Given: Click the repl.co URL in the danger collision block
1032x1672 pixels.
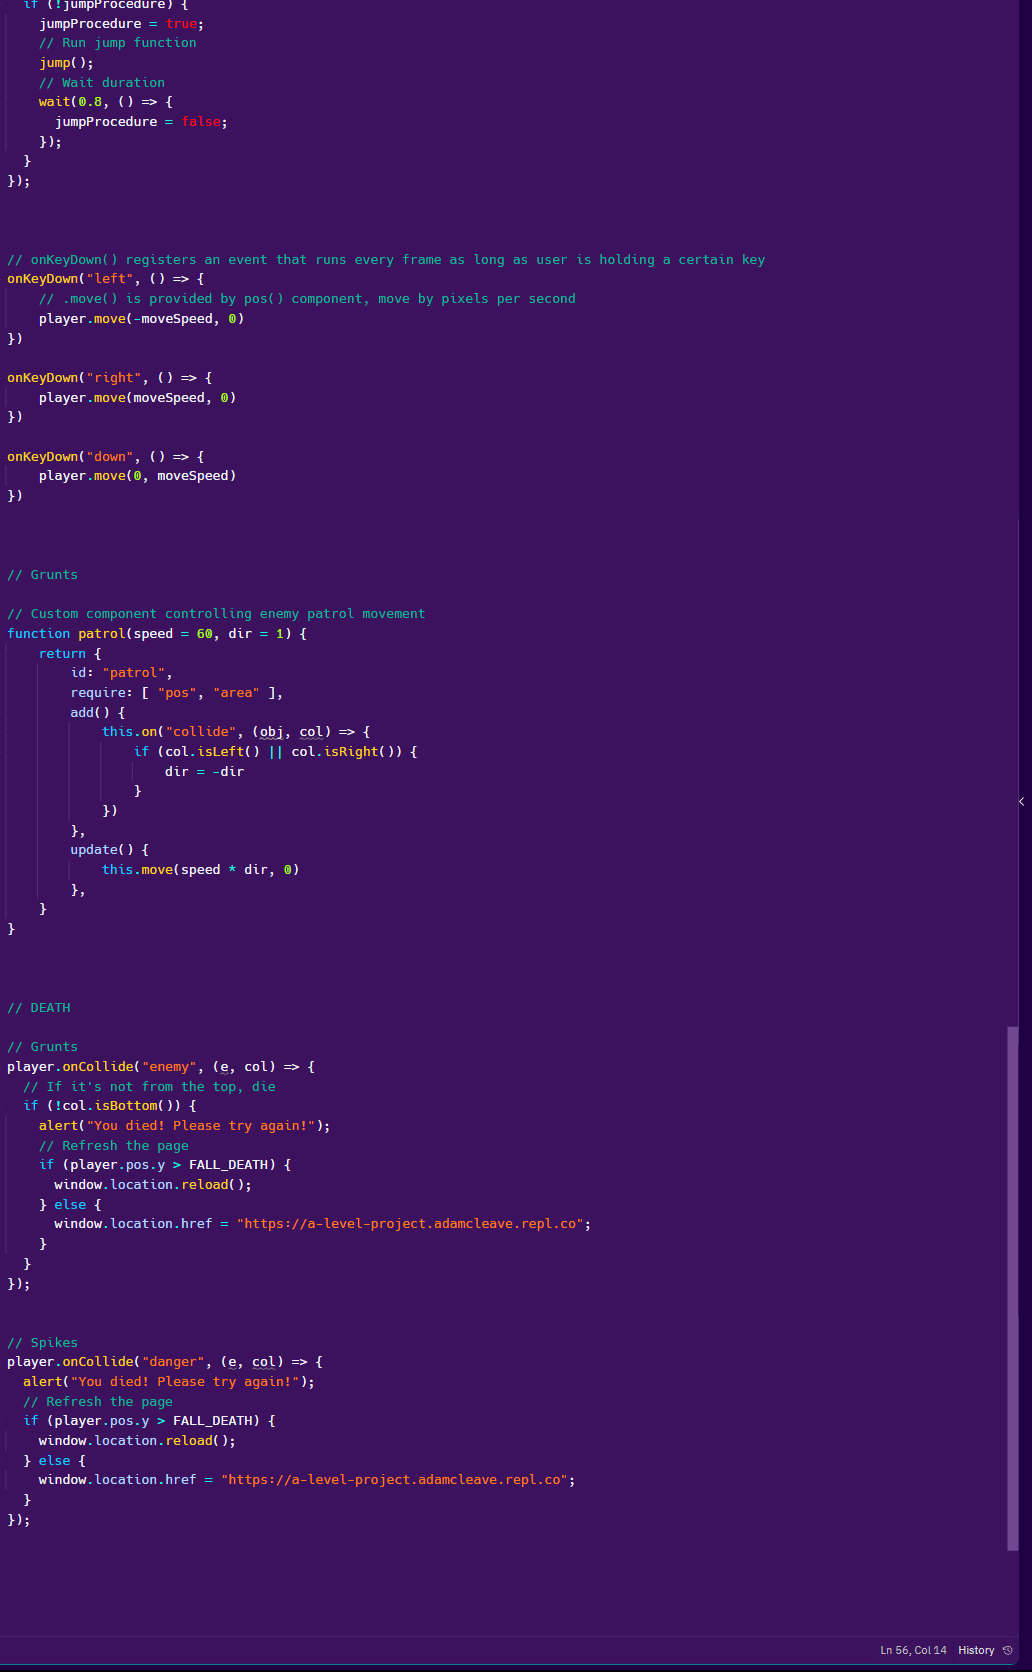Looking at the screenshot, I should (397, 1480).
